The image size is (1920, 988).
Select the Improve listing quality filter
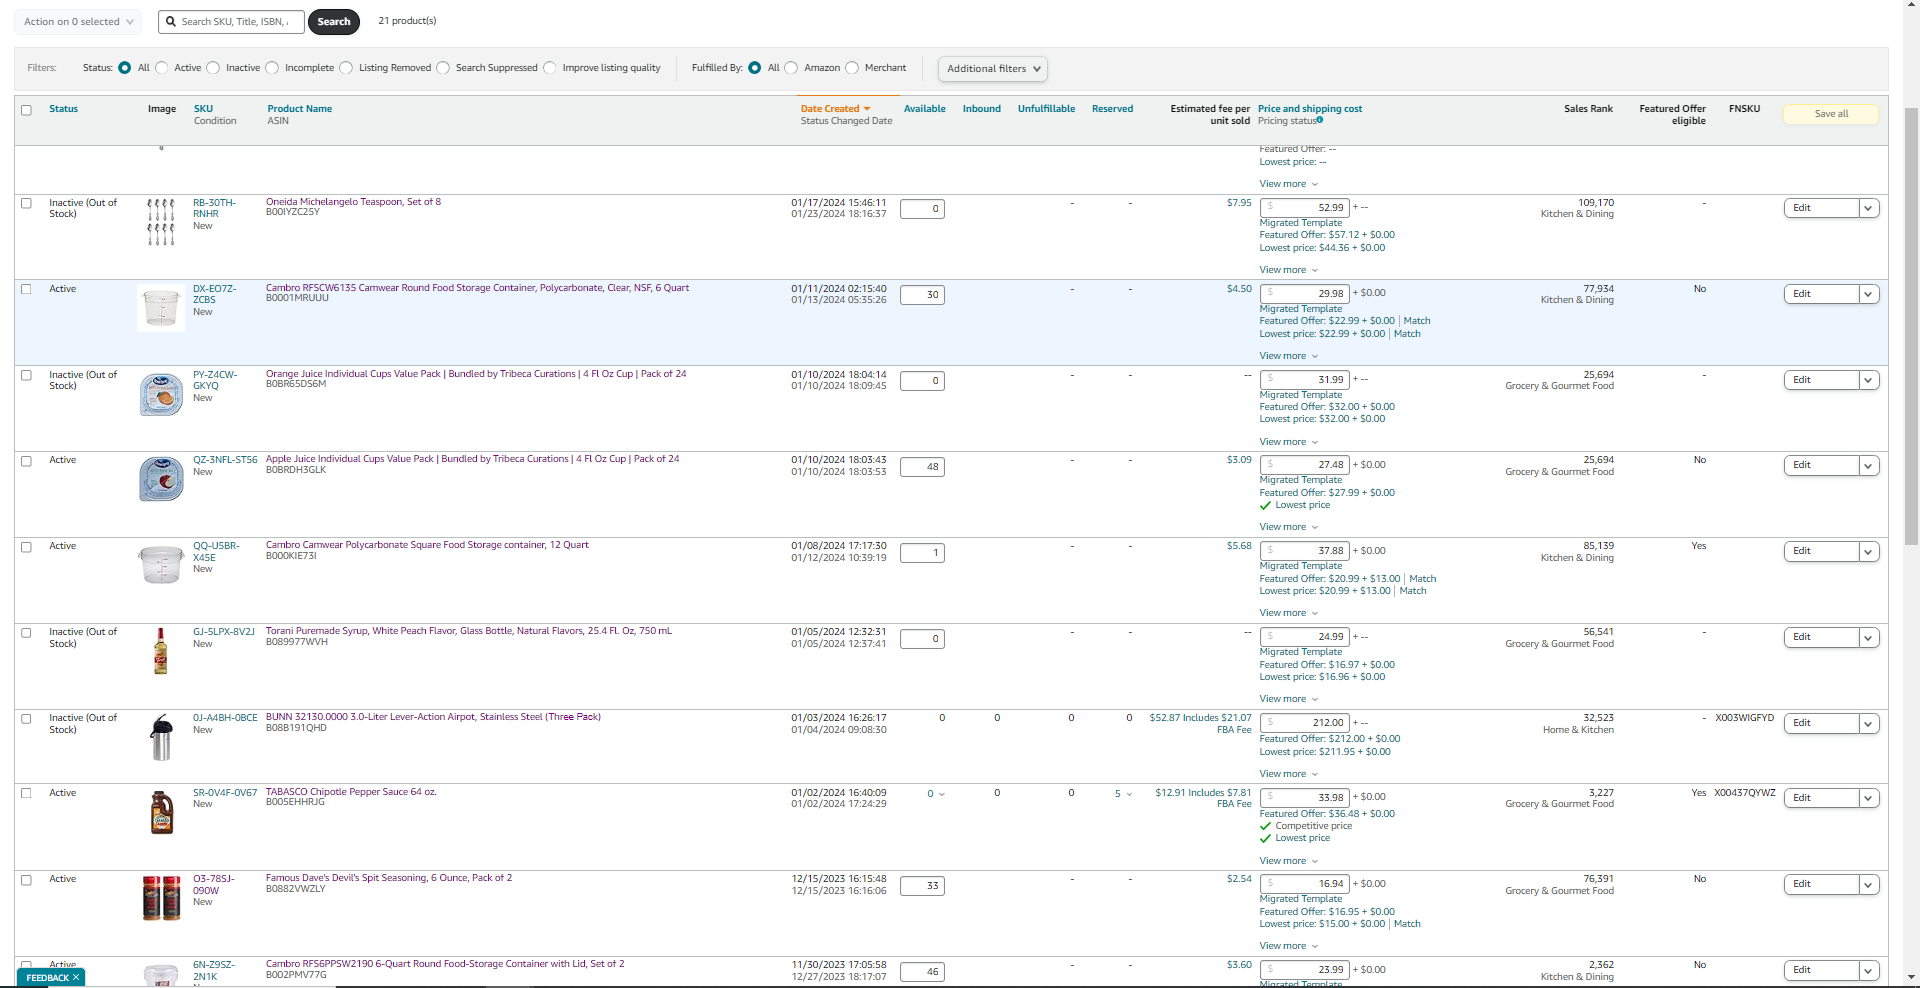[x=549, y=68]
